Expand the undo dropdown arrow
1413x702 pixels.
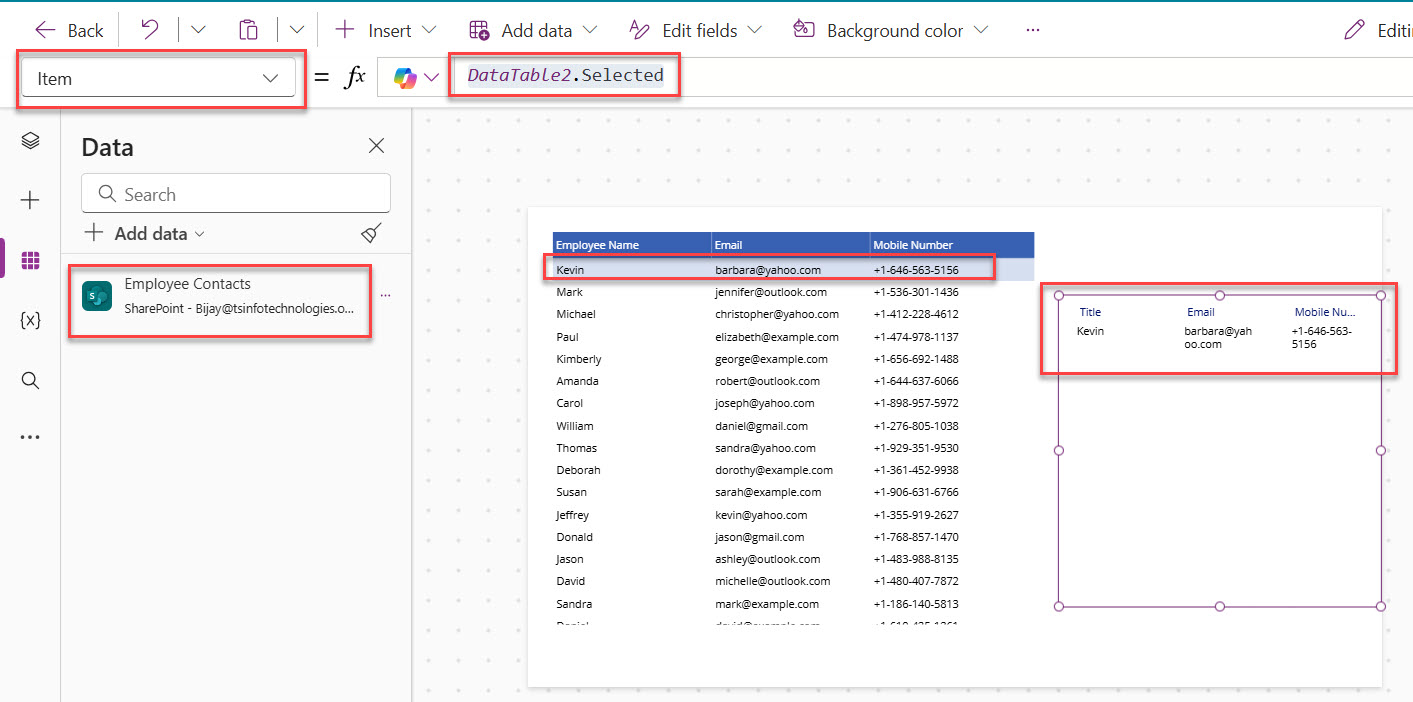click(197, 30)
